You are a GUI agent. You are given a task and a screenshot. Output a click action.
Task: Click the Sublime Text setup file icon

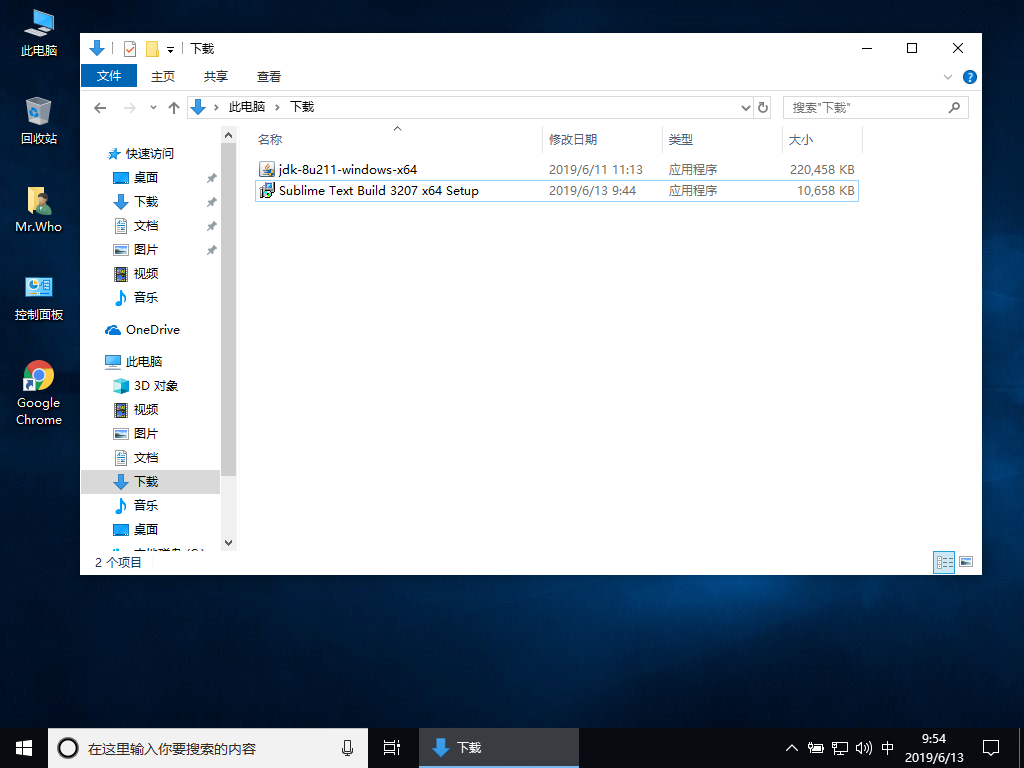(266, 191)
